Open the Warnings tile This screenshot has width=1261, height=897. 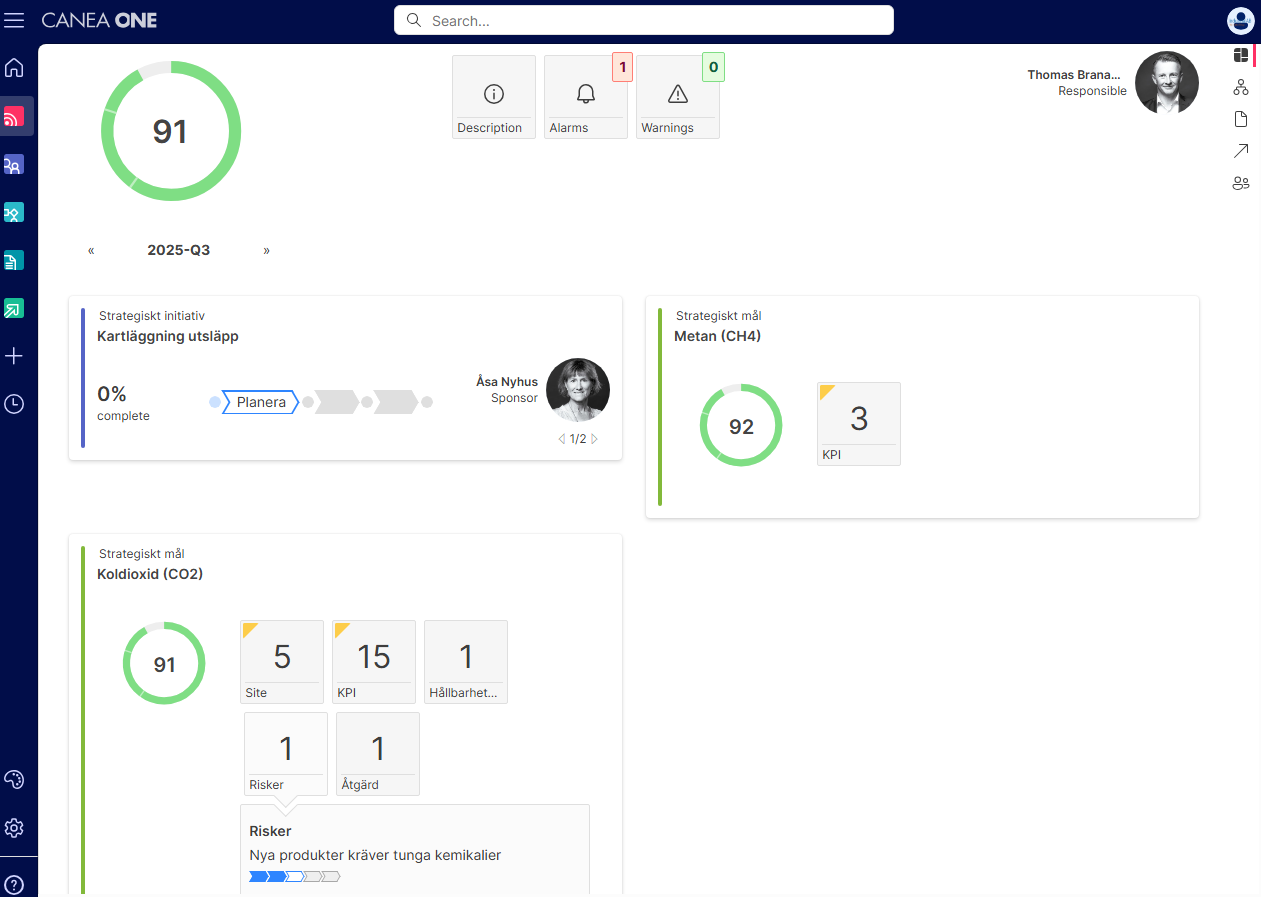678,97
